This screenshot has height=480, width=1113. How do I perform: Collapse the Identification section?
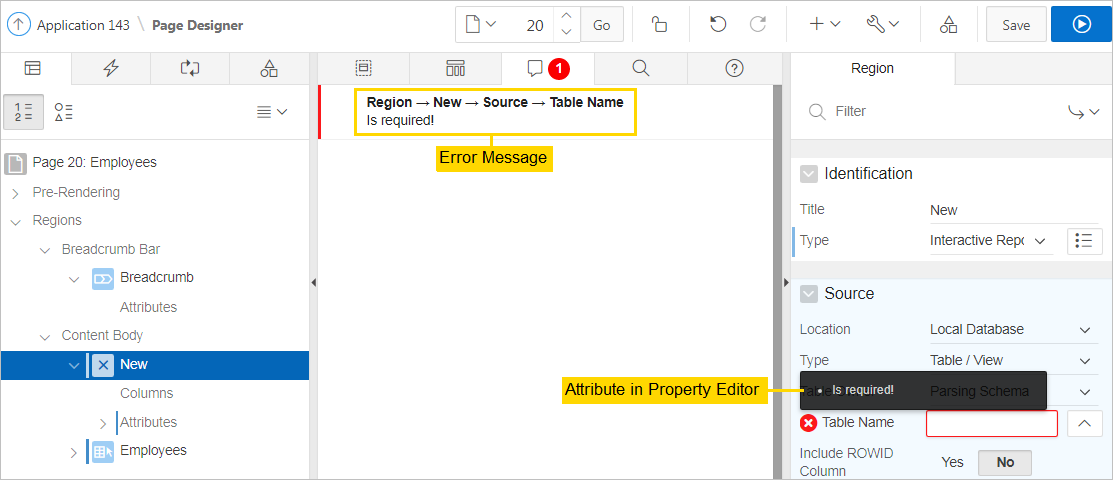coord(809,174)
